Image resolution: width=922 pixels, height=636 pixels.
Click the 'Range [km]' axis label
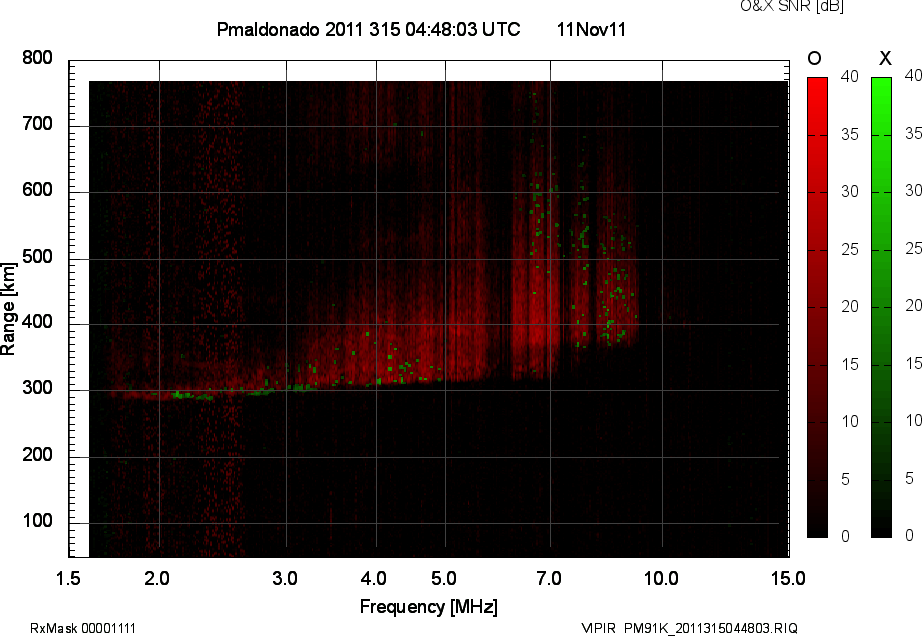coord(8,308)
